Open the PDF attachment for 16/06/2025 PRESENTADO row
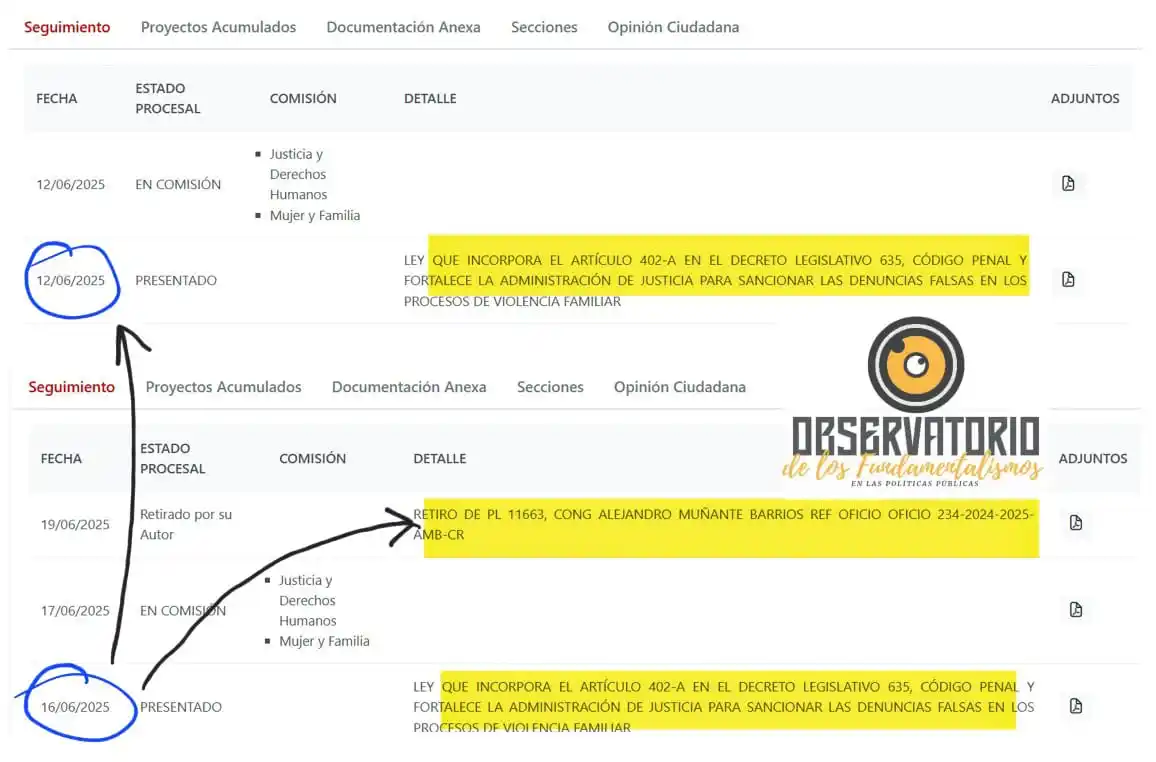The height and width of the screenshot is (762, 1156). click(x=1076, y=706)
